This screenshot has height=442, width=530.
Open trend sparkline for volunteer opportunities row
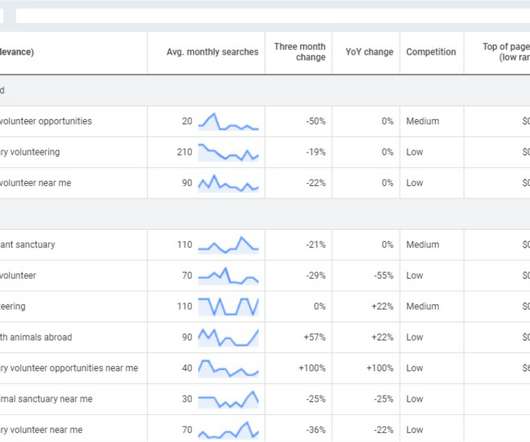pyautogui.click(x=228, y=122)
